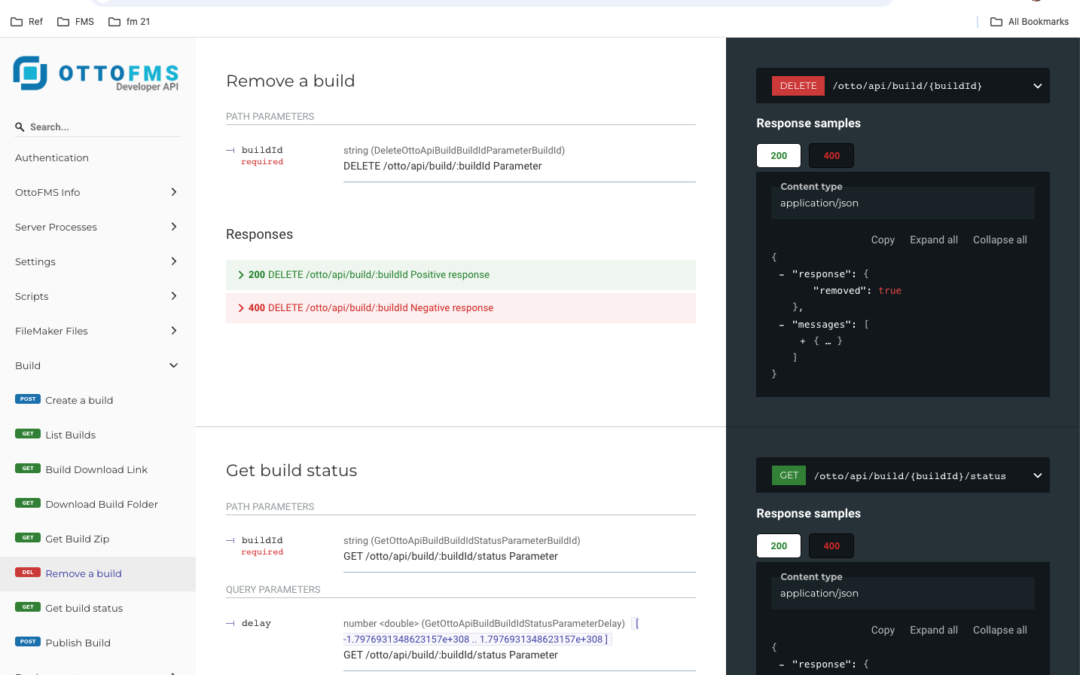Go to Get Build Zip
1080x675 pixels.
pyautogui.click(x=77, y=539)
